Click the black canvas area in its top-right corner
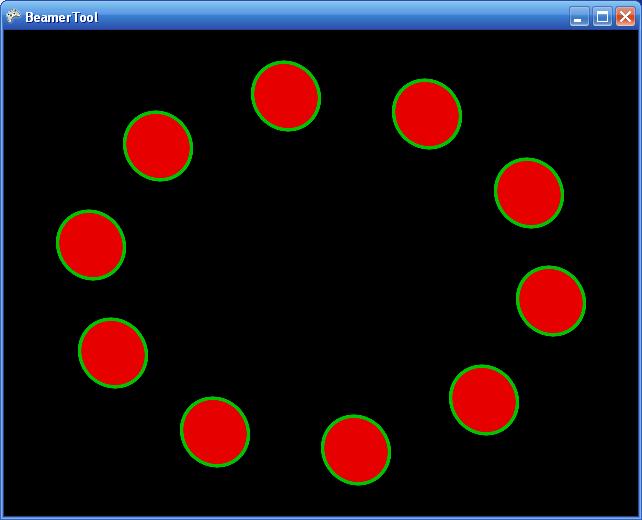Viewport: 642px width, 520px height. (622, 46)
